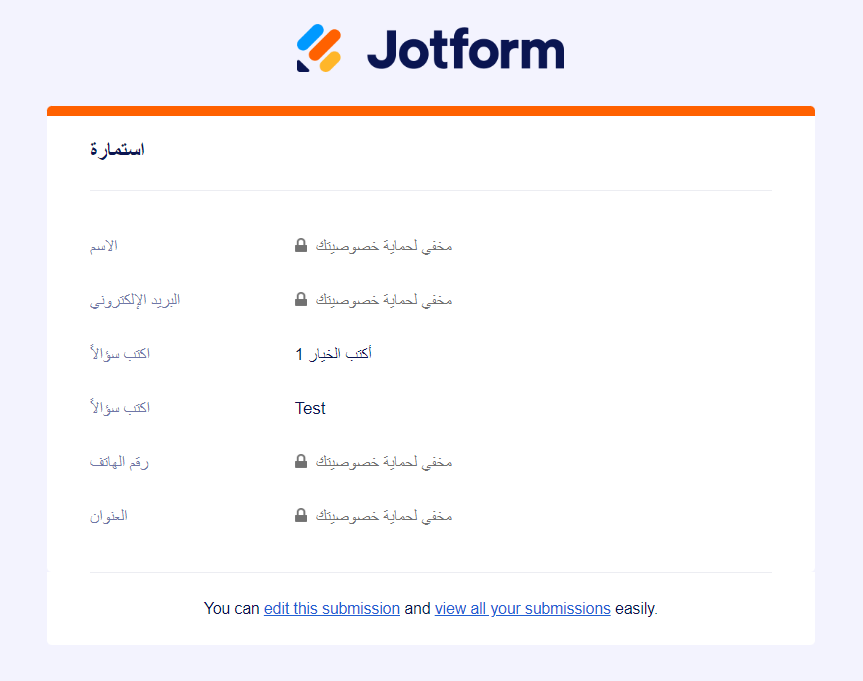Click the Test answer value

coord(310,408)
